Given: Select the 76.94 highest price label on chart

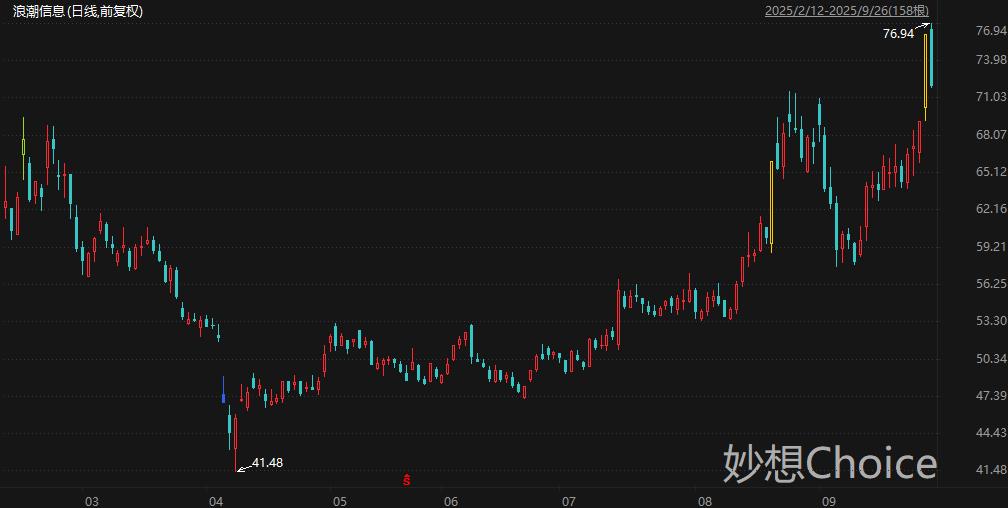Looking at the screenshot, I should [x=897, y=34].
